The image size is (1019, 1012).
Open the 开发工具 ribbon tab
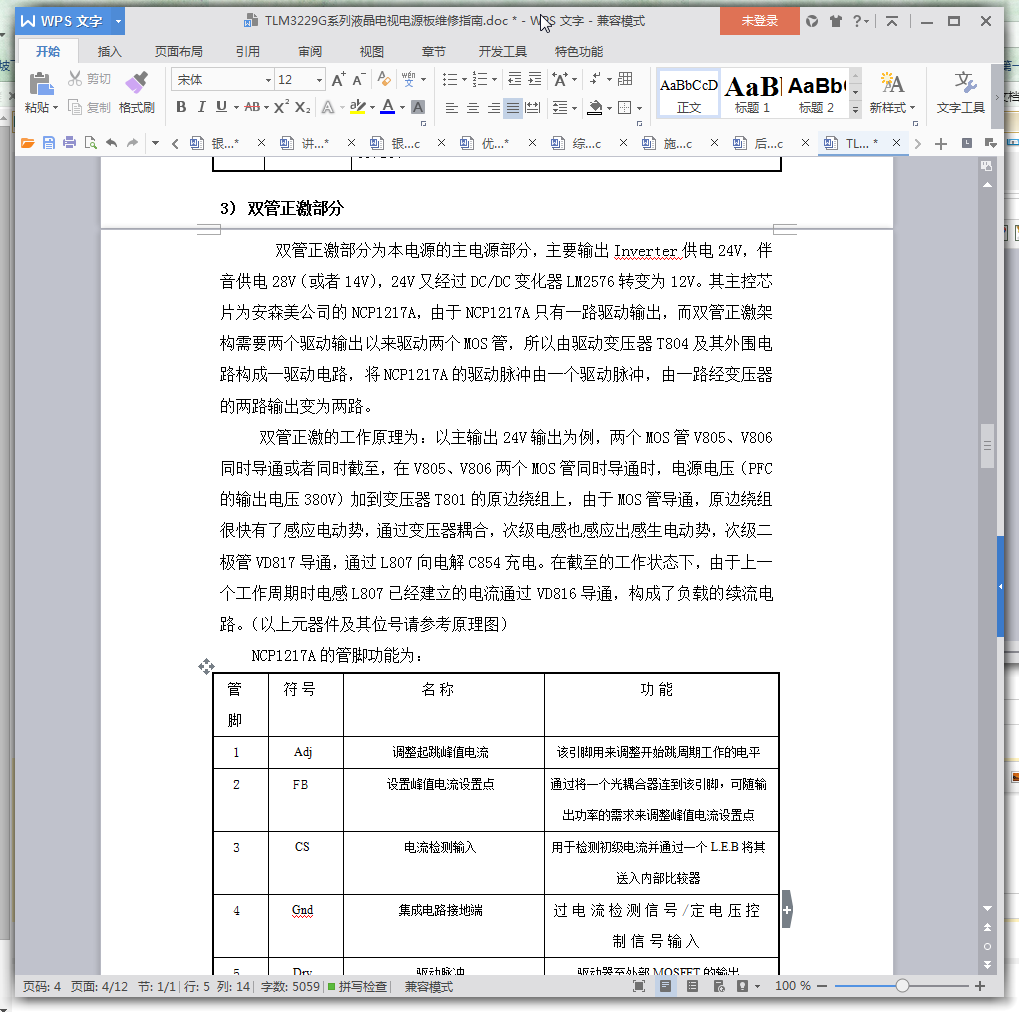coord(502,51)
